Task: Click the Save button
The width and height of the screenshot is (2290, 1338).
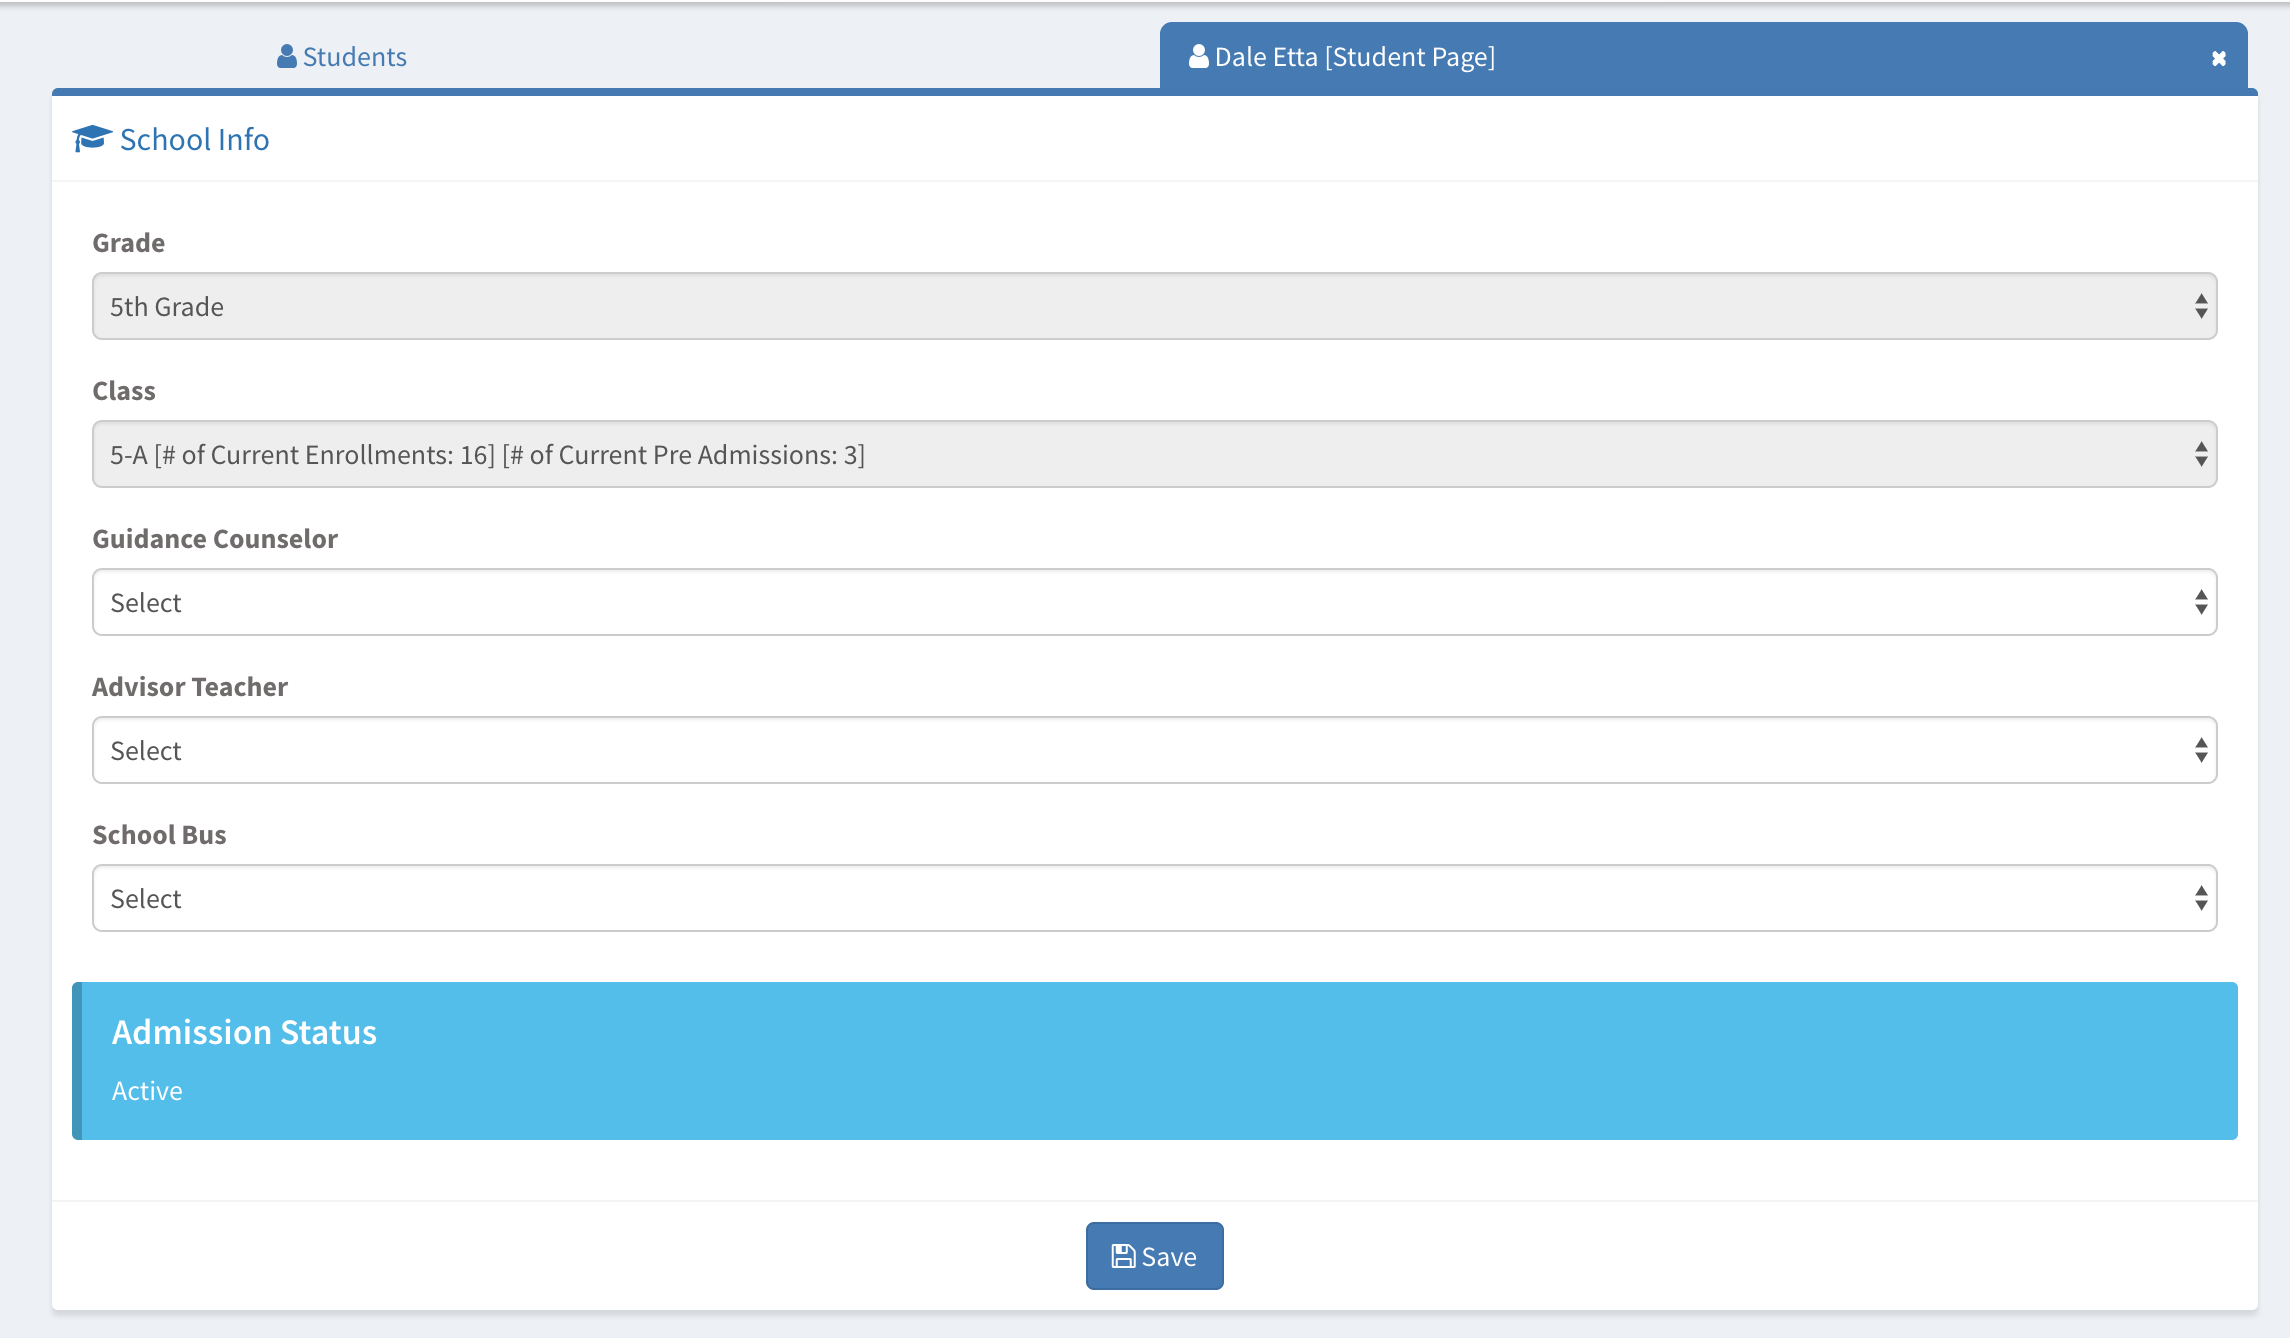Action: 1154,1256
